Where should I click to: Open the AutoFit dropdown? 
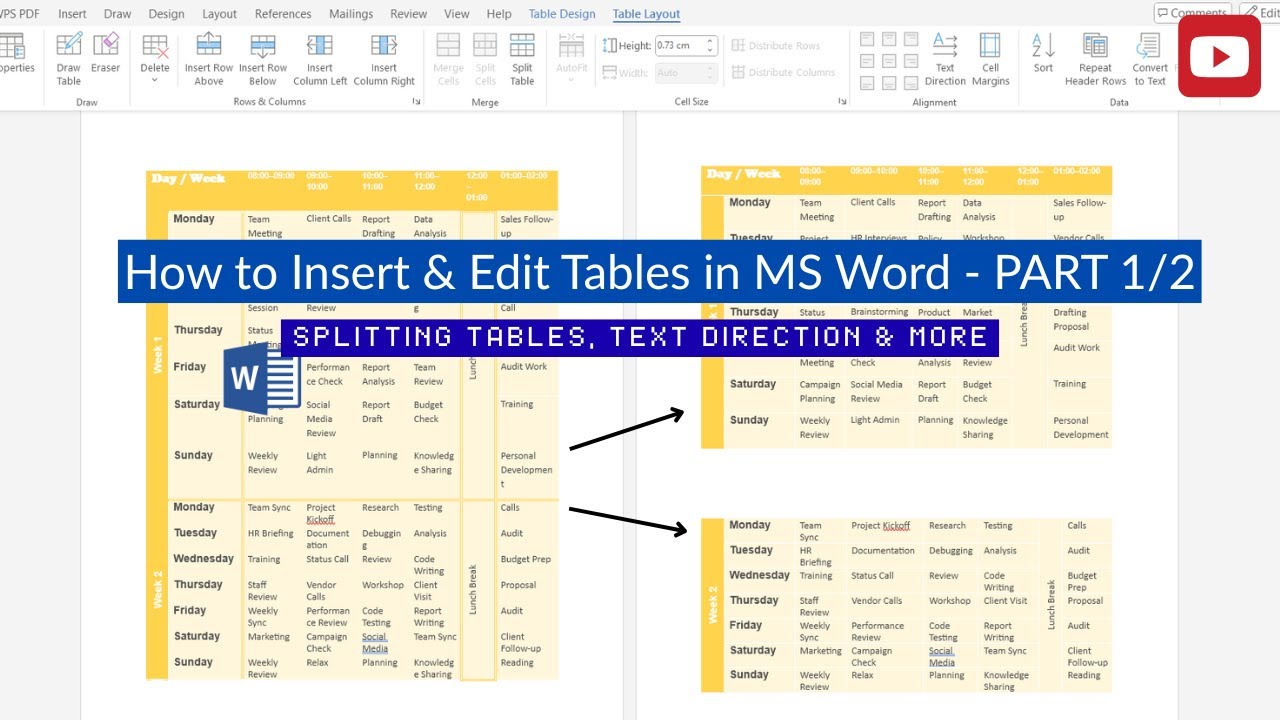[572, 59]
